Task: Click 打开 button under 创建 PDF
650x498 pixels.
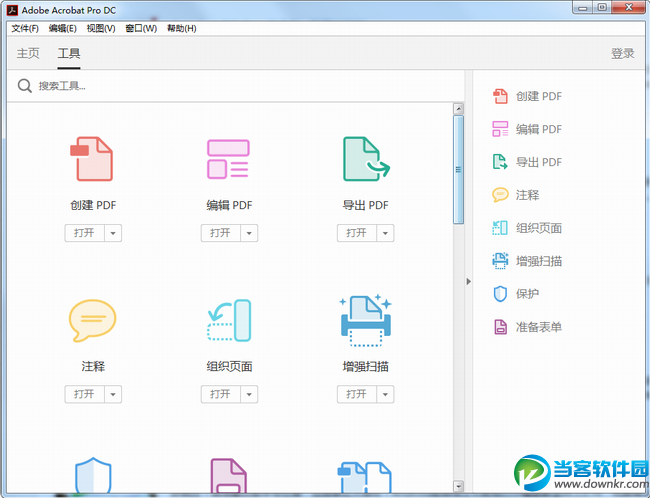Action: click(x=85, y=233)
